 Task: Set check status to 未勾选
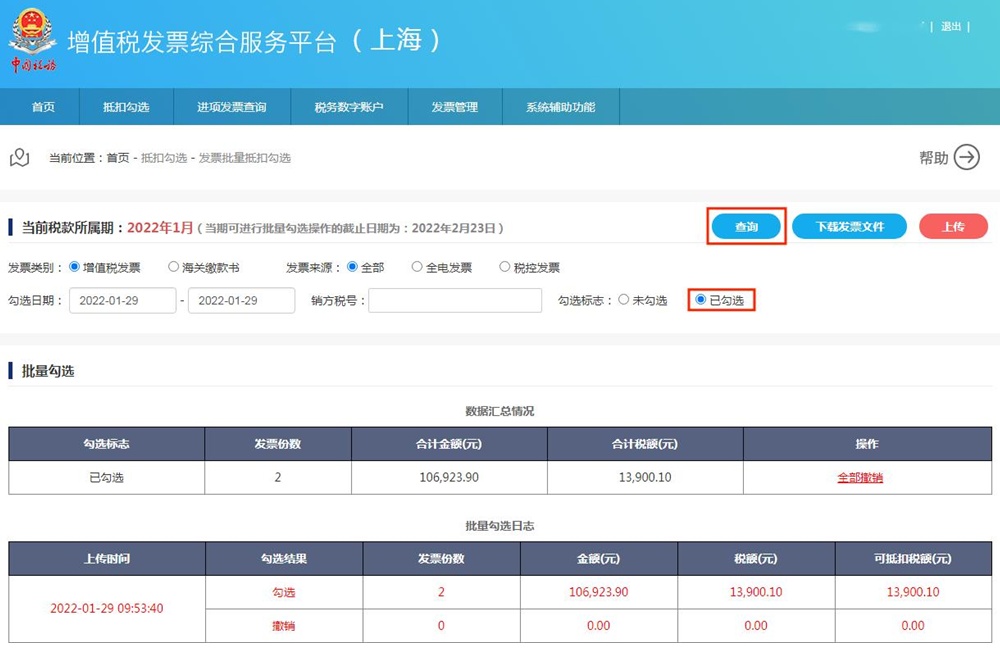click(x=624, y=300)
